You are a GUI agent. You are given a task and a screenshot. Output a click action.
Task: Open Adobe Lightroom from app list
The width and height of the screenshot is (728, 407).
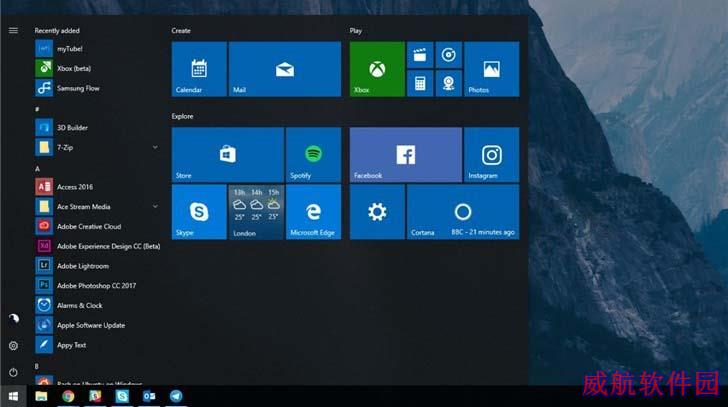coord(98,266)
